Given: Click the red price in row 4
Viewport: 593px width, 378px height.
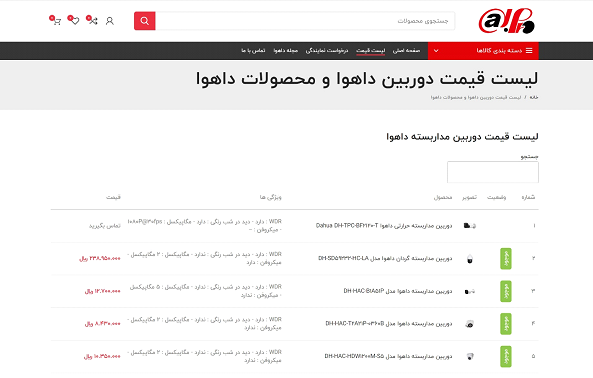Looking at the screenshot, I should (x=102, y=324).
